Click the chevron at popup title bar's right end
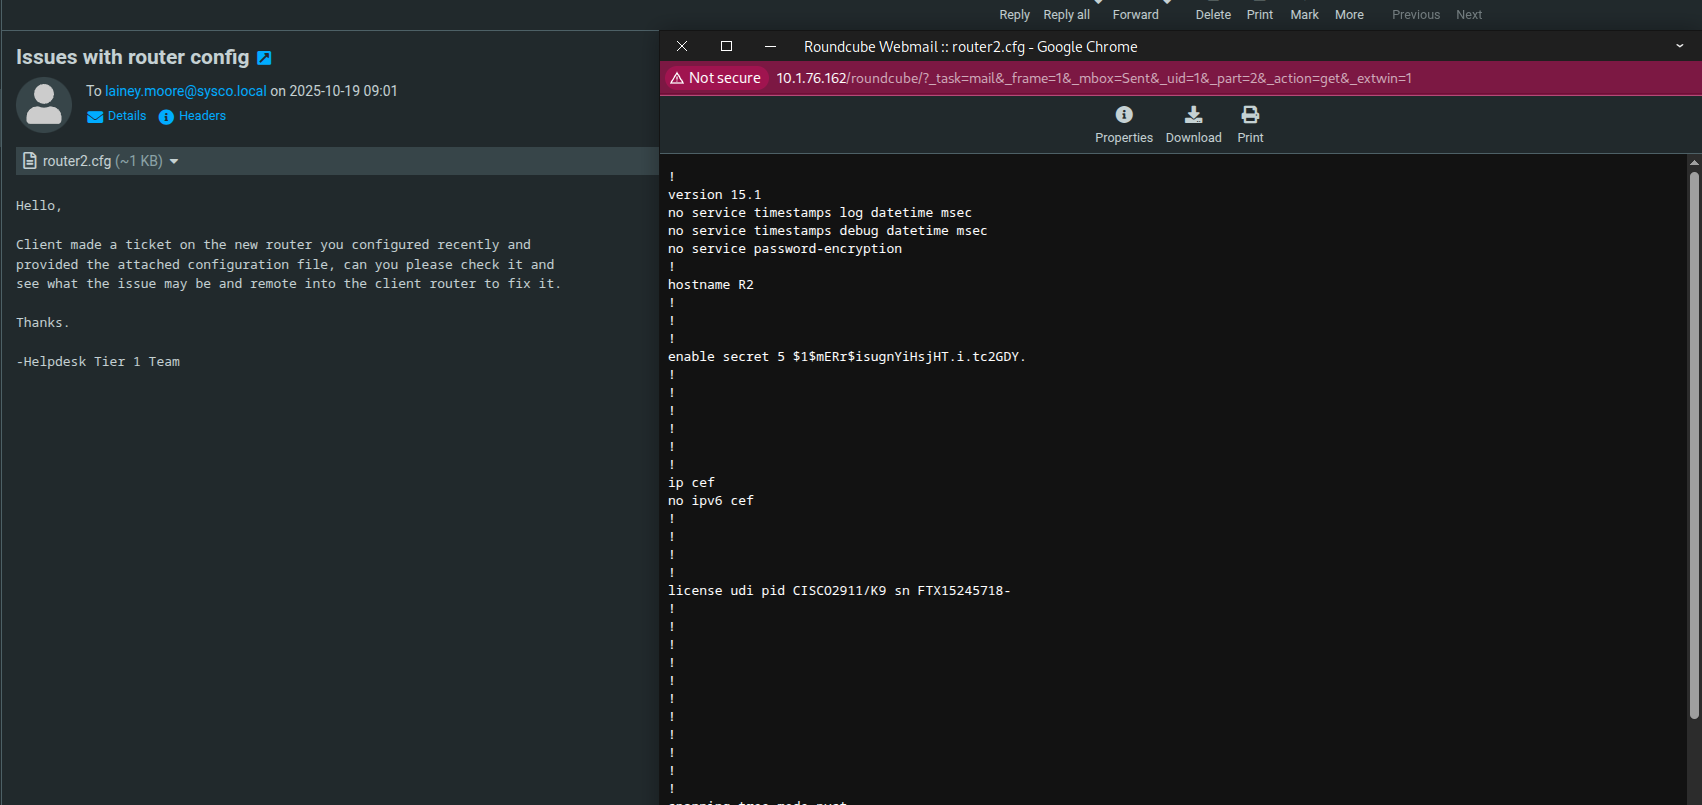The width and height of the screenshot is (1702, 805). (1680, 46)
